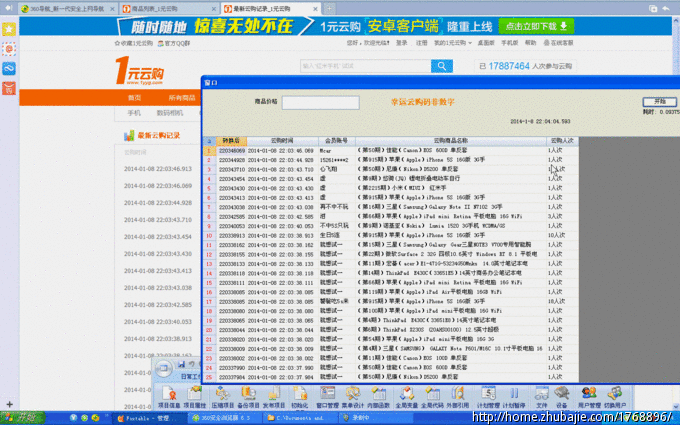
Task: Click the 帮助 link
Action: click(530, 43)
